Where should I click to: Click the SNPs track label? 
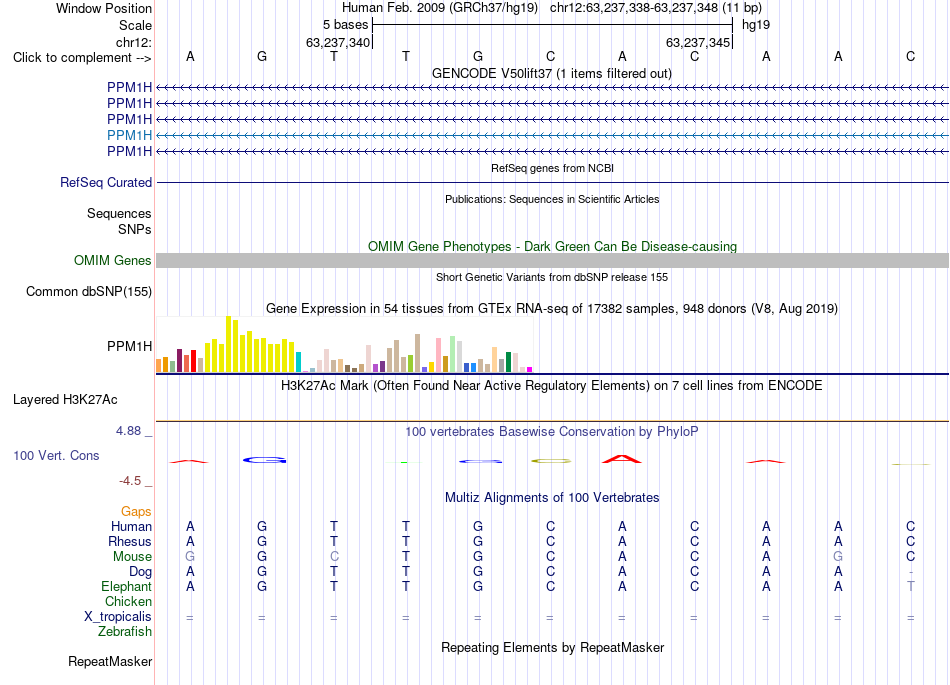[x=135, y=230]
